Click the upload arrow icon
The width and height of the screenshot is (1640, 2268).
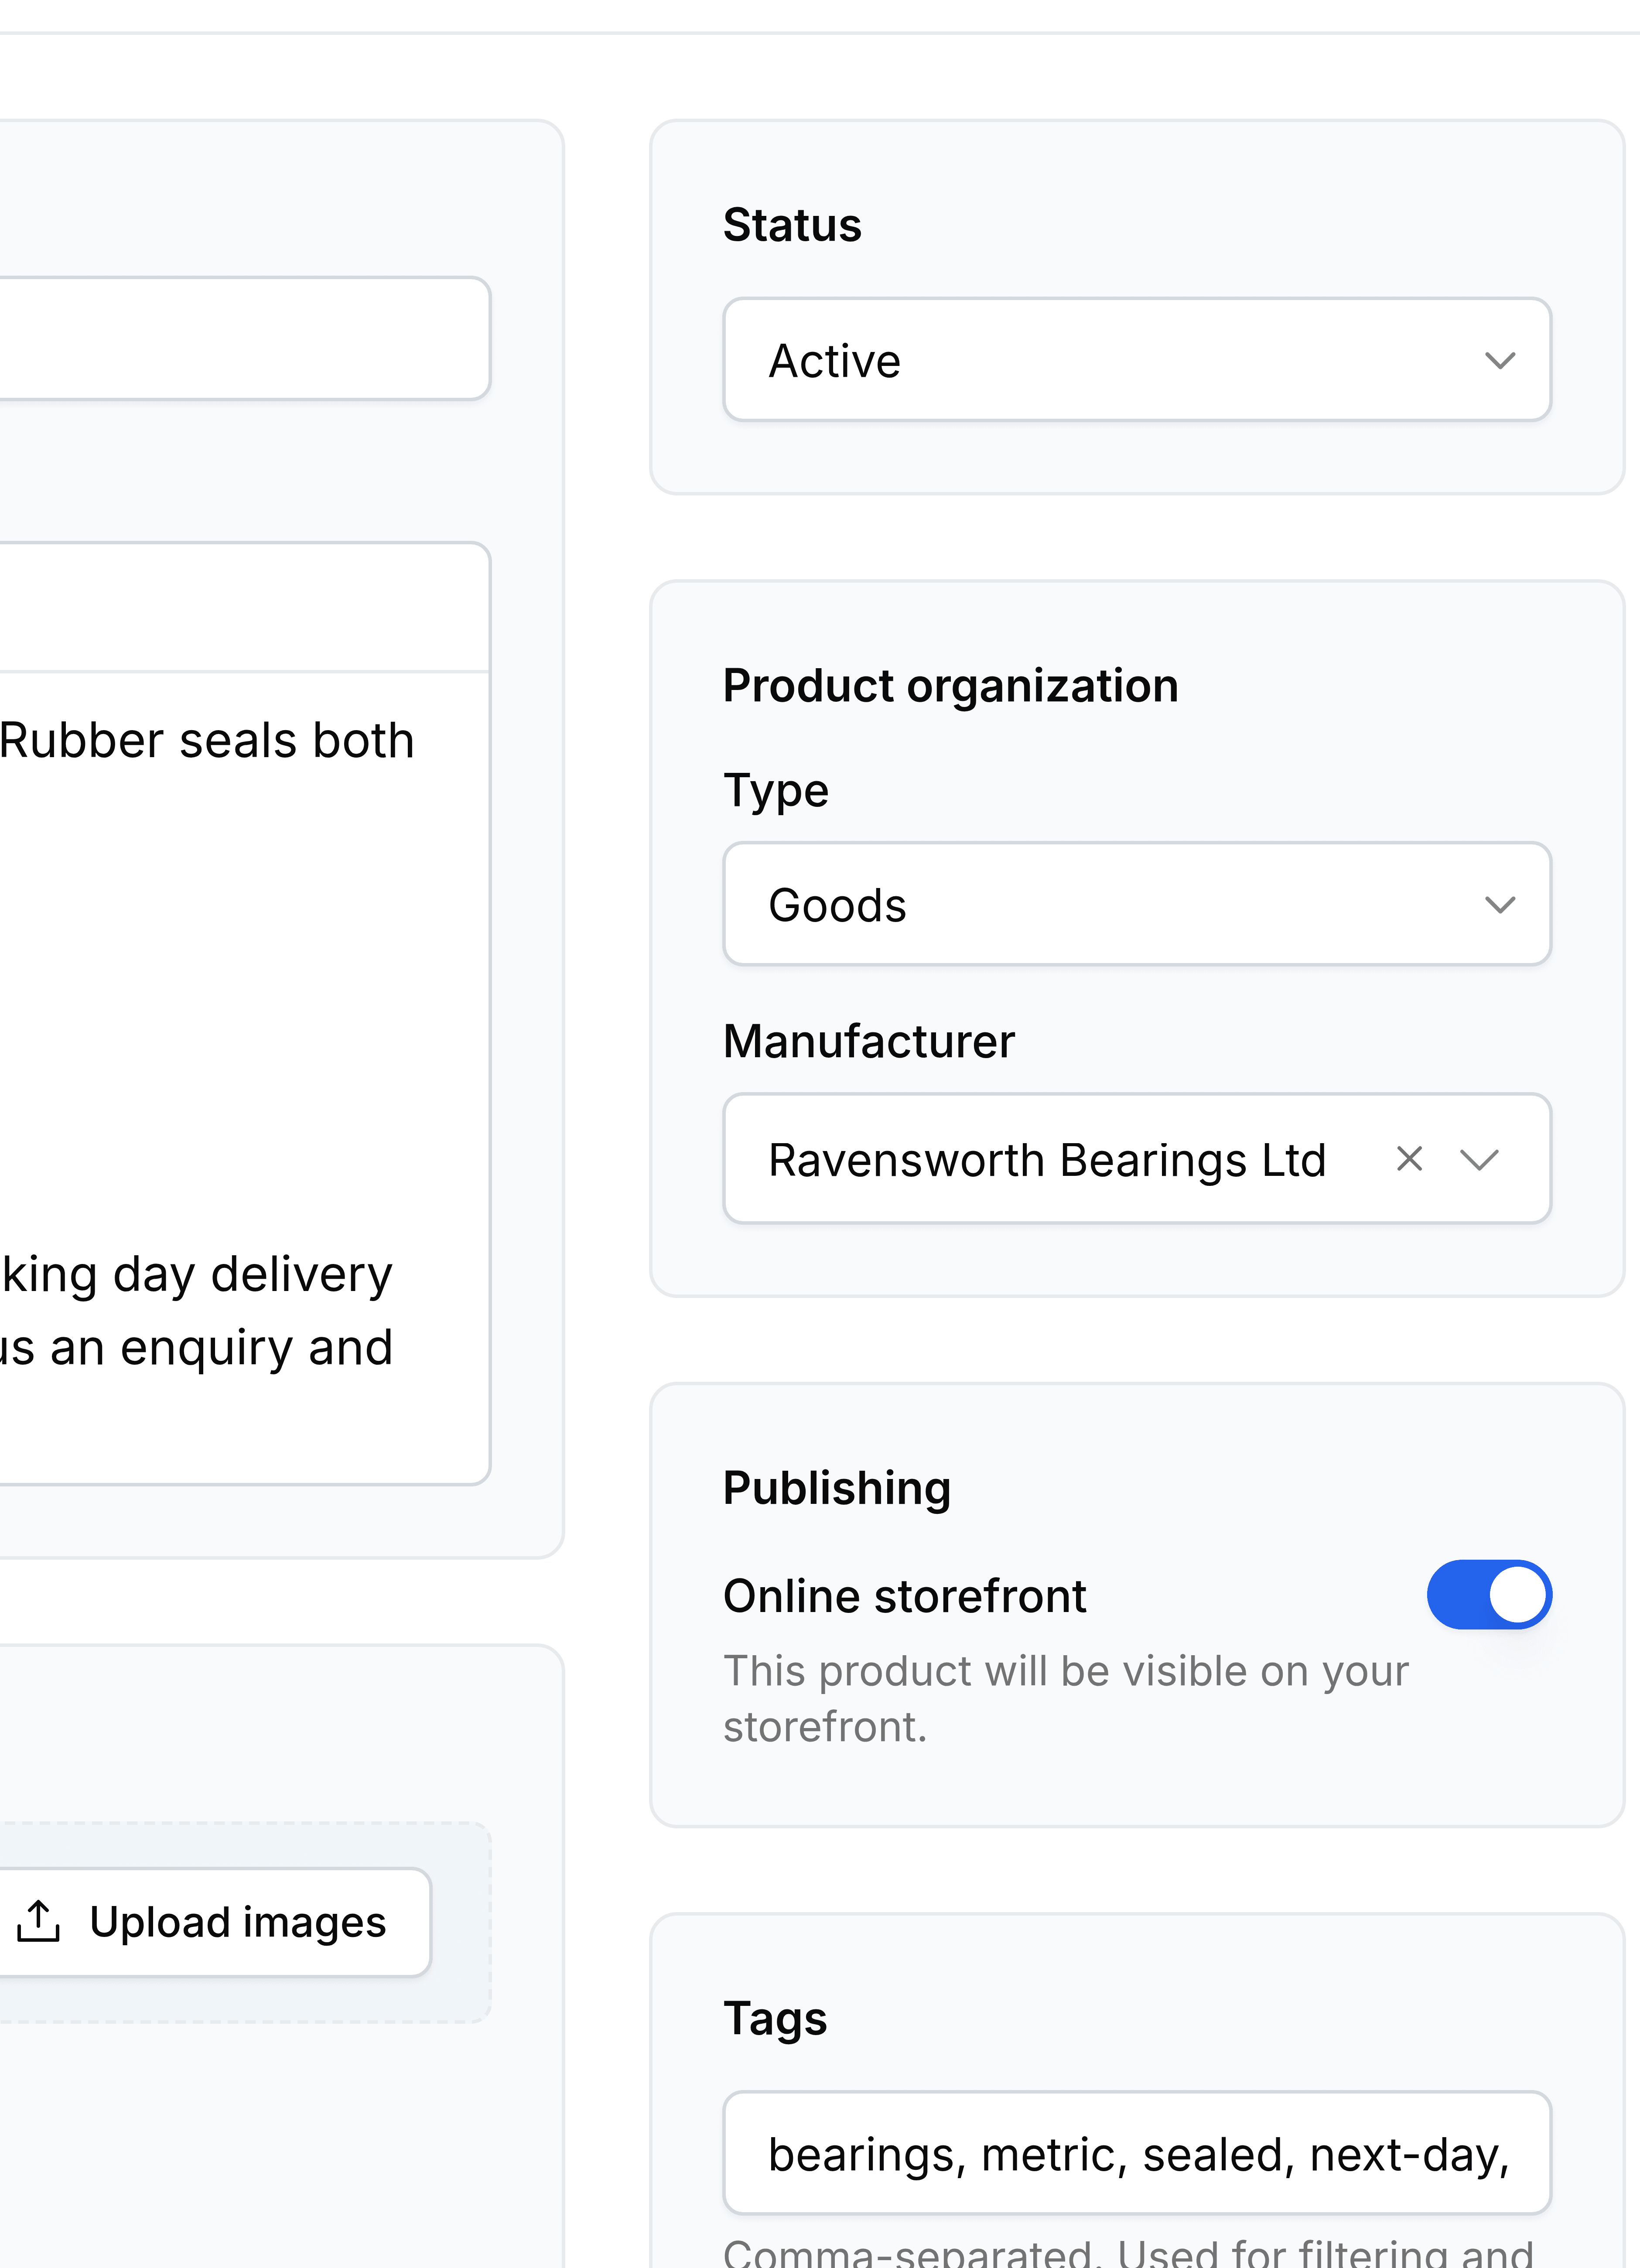(x=39, y=1921)
